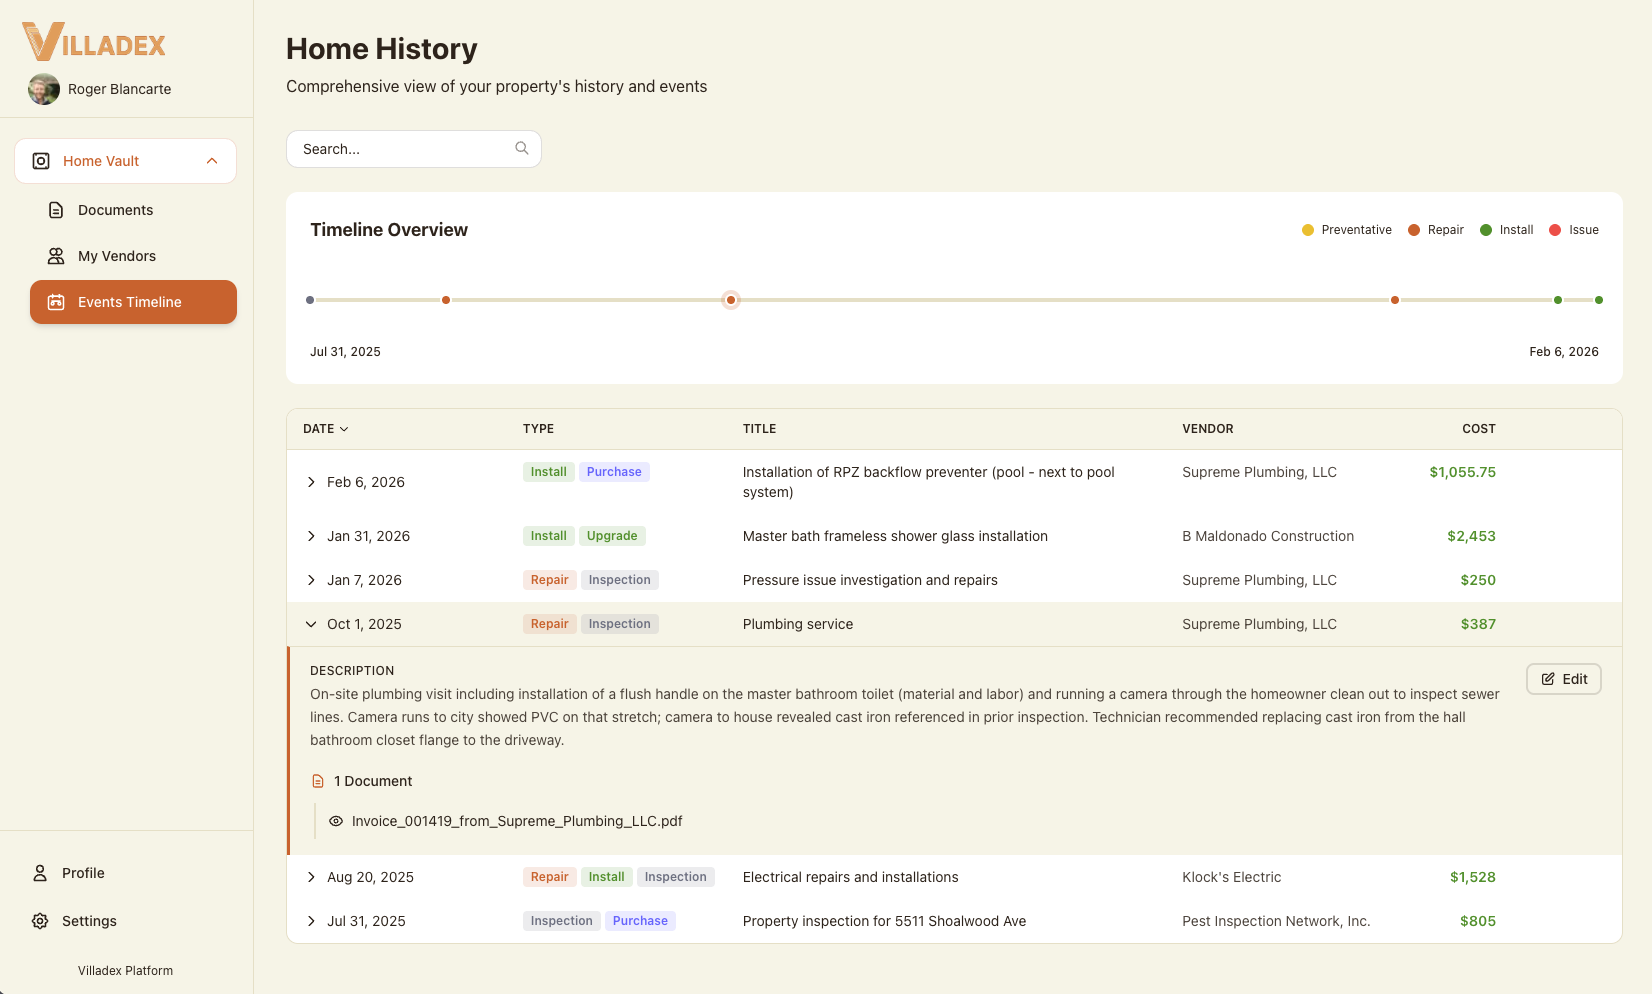This screenshot has height=994, width=1652.
Task: Click the Events Timeline calendar icon
Action: click(56, 302)
